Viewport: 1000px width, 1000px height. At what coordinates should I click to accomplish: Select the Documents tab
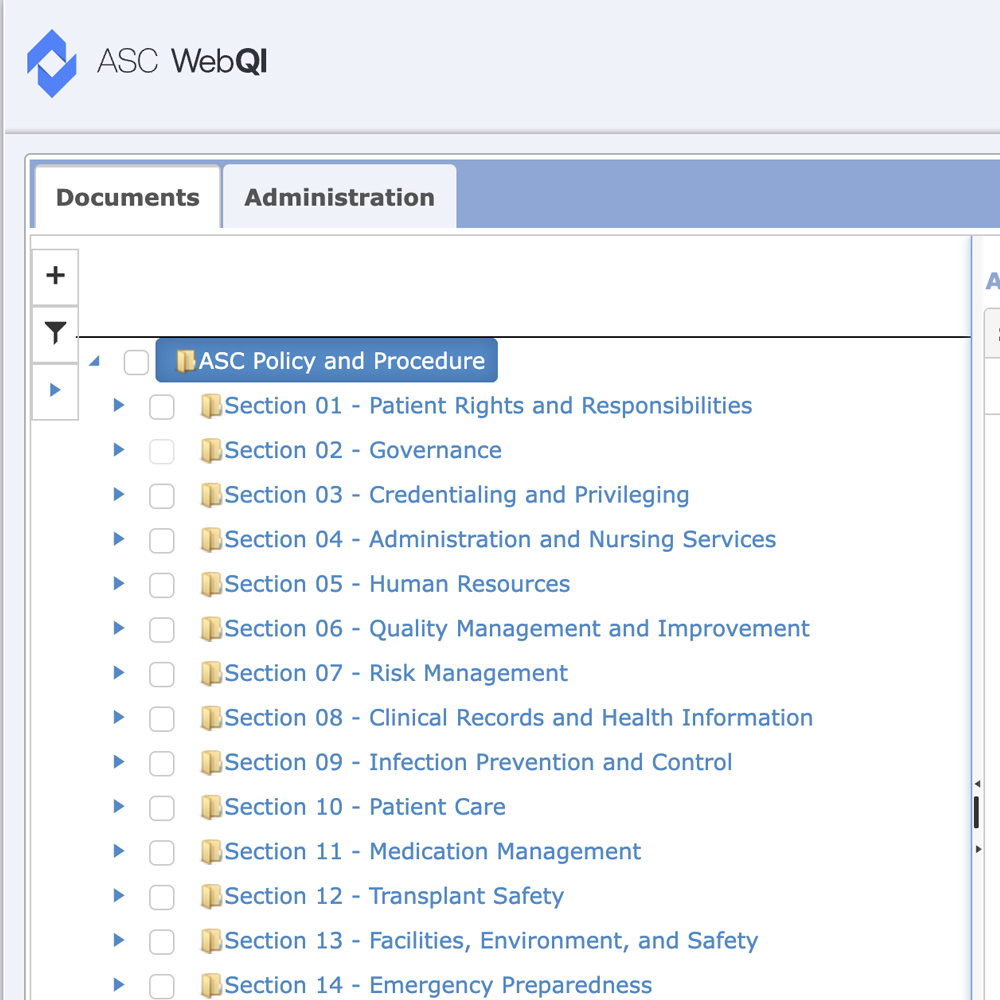(x=127, y=197)
